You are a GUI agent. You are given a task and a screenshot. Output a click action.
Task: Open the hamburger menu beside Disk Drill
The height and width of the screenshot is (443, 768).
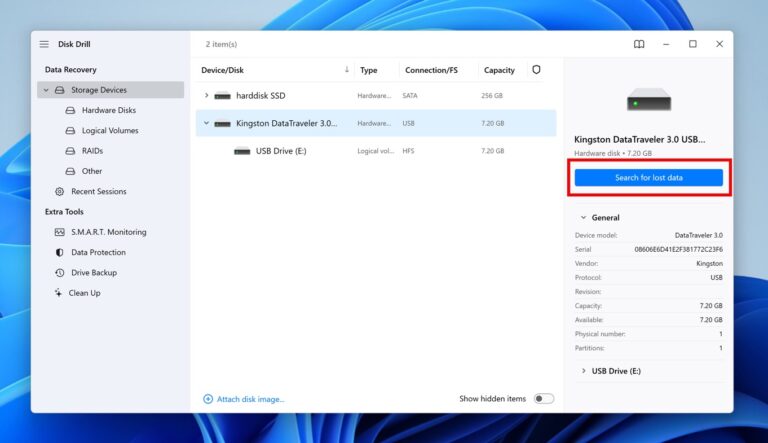point(44,44)
